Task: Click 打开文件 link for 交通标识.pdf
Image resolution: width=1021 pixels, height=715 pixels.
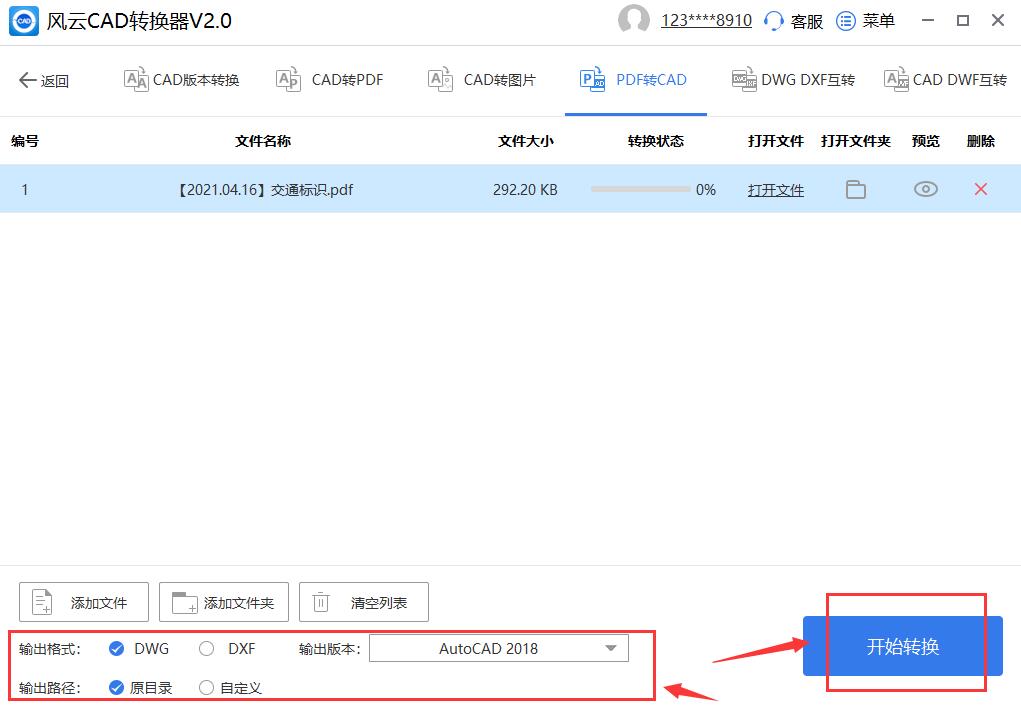Action: [776, 190]
